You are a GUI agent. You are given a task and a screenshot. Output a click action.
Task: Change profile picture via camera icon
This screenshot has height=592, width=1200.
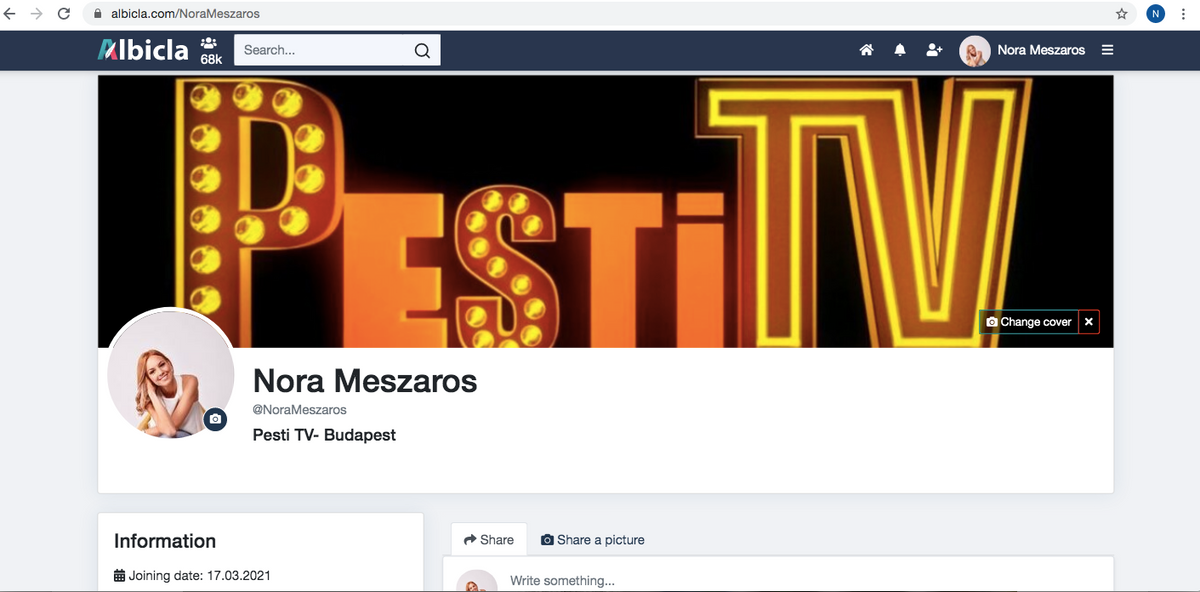tap(215, 419)
